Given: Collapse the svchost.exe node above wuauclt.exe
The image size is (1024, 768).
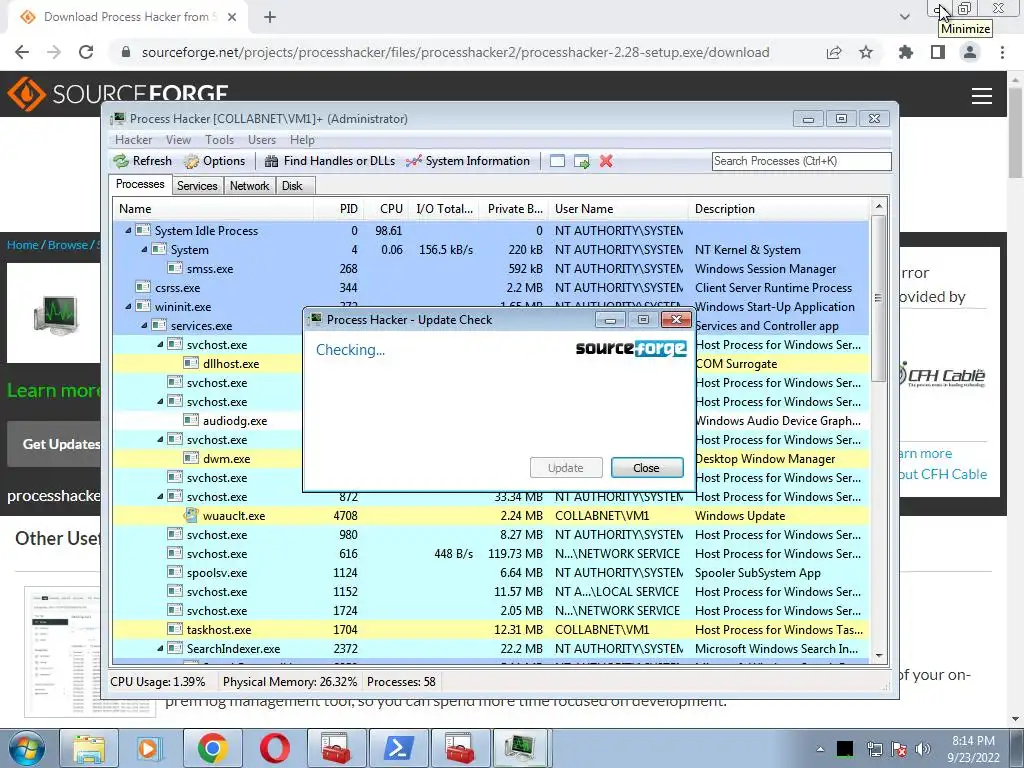Looking at the screenshot, I should point(160,497).
